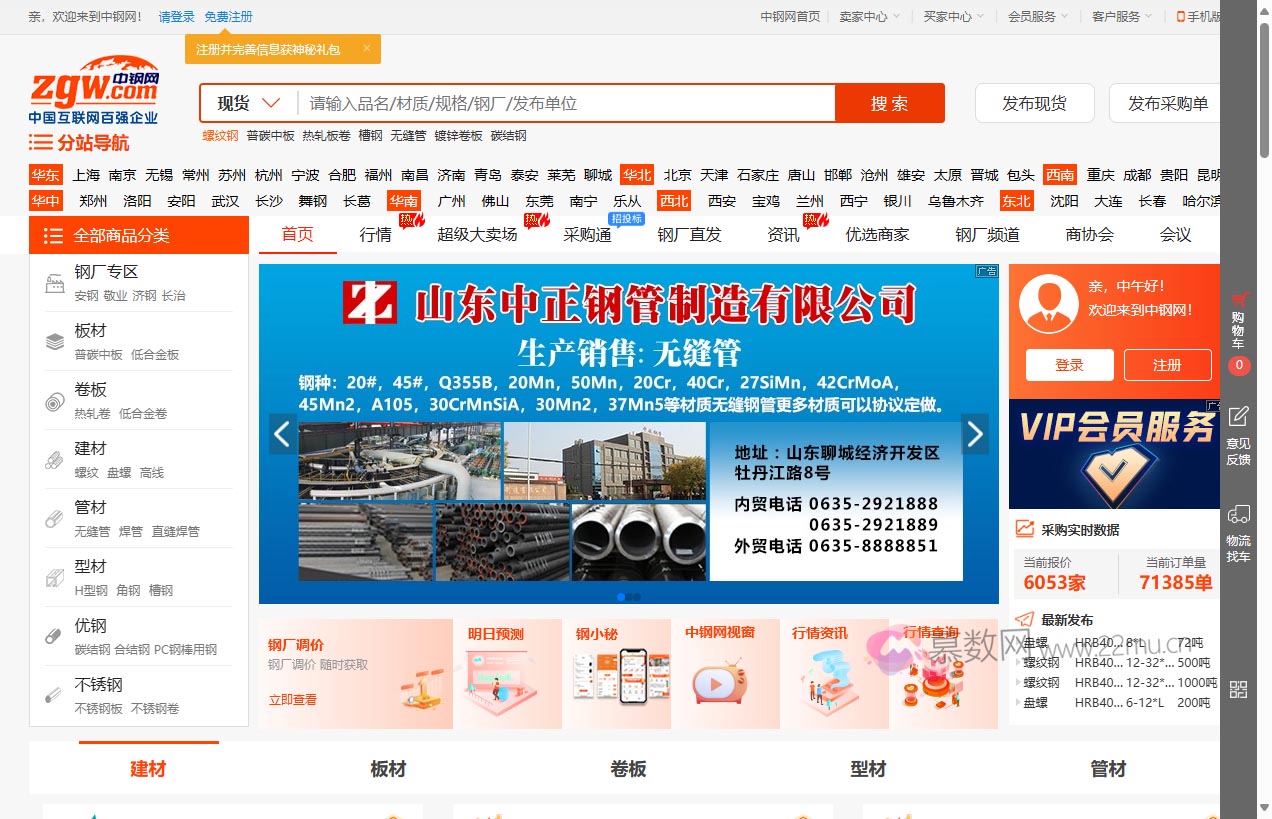Select the active banner carousel dot indicator
The height and width of the screenshot is (819, 1272).
(x=621, y=597)
